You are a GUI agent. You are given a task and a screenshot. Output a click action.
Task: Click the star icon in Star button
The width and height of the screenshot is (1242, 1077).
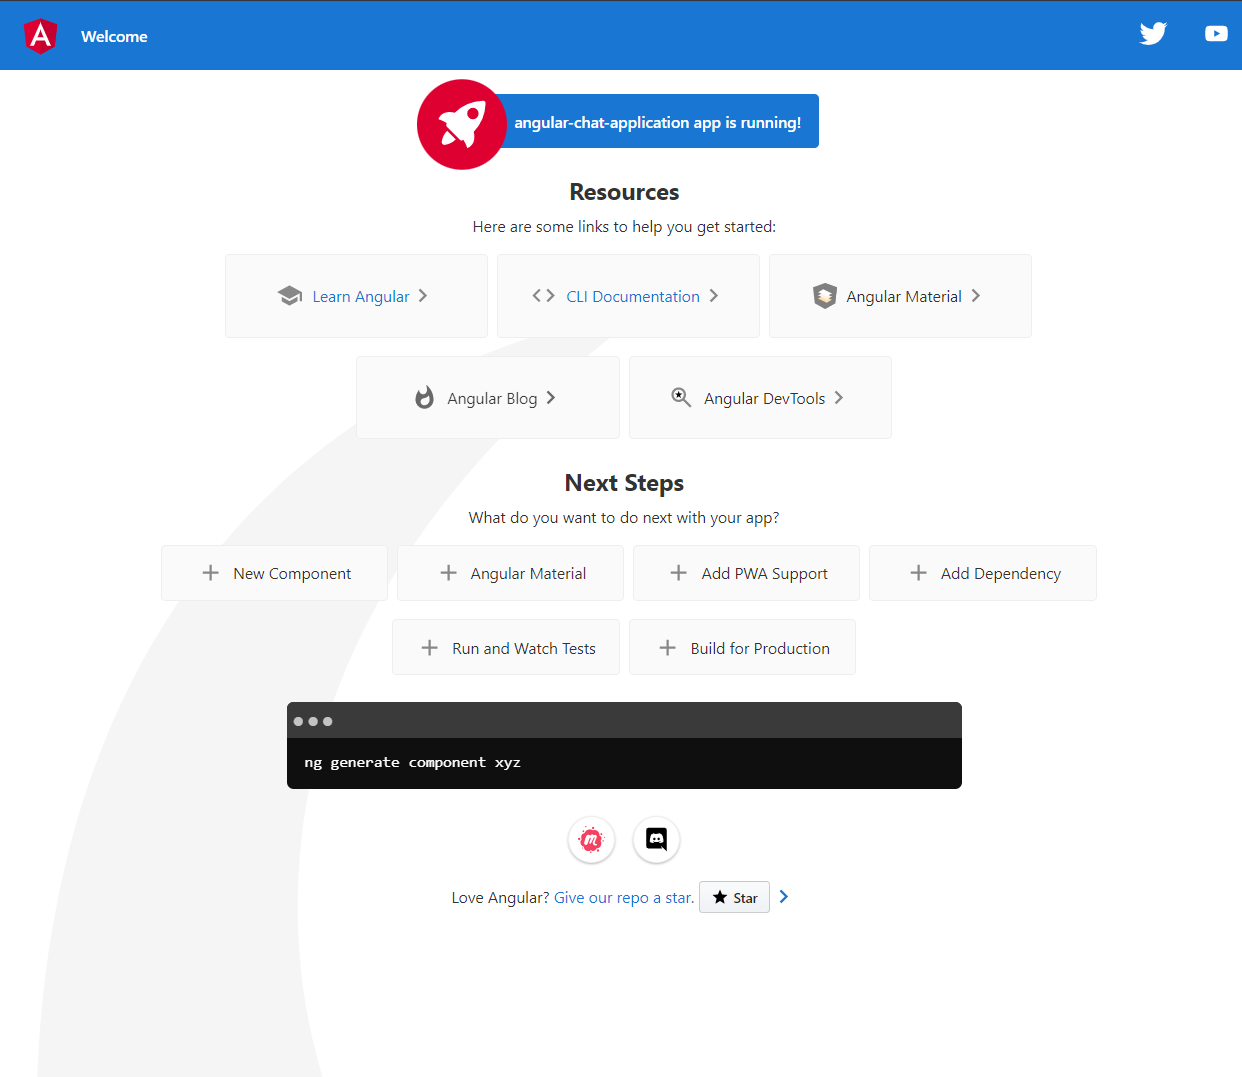pos(720,897)
